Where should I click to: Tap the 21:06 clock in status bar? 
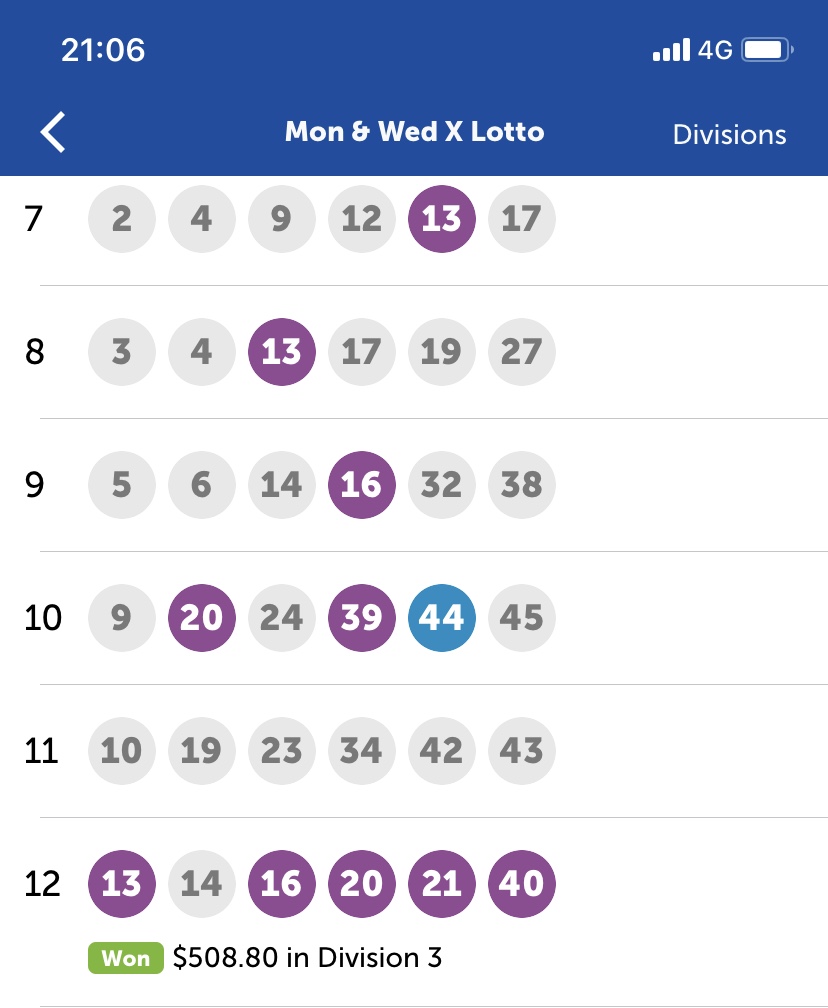point(103,50)
